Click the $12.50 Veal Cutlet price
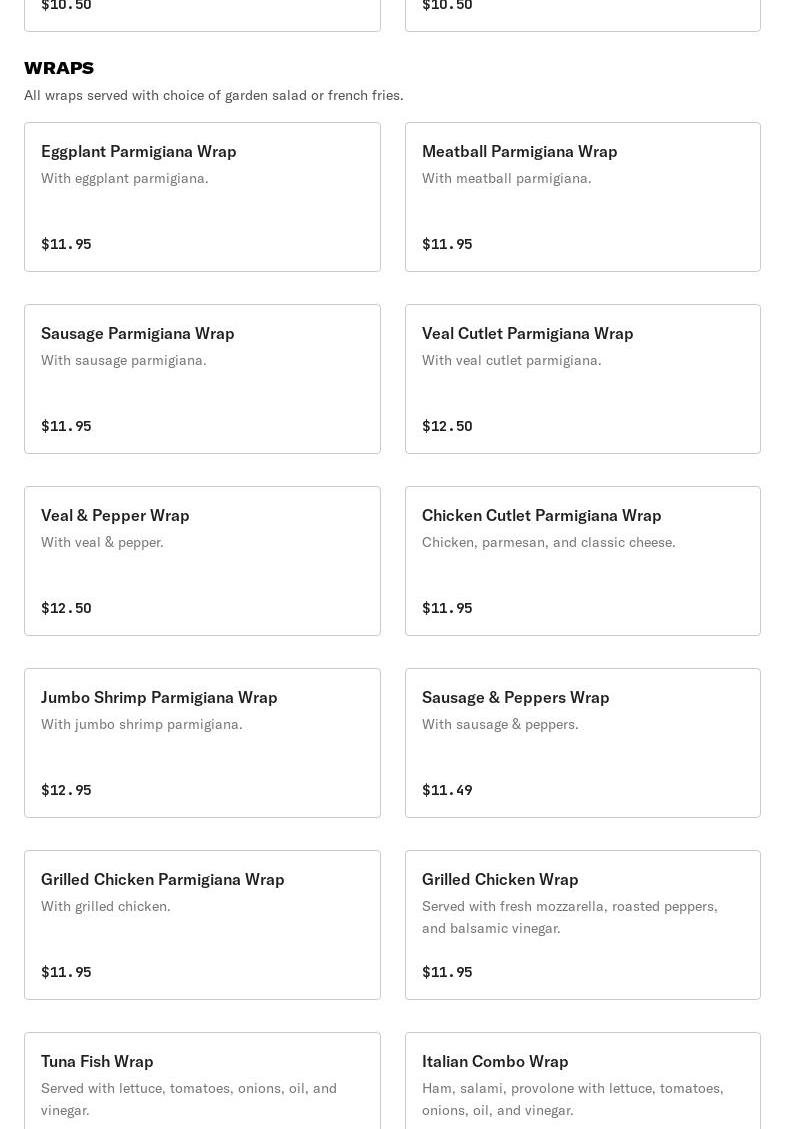The width and height of the screenshot is (785, 1129). [x=447, y=426]
